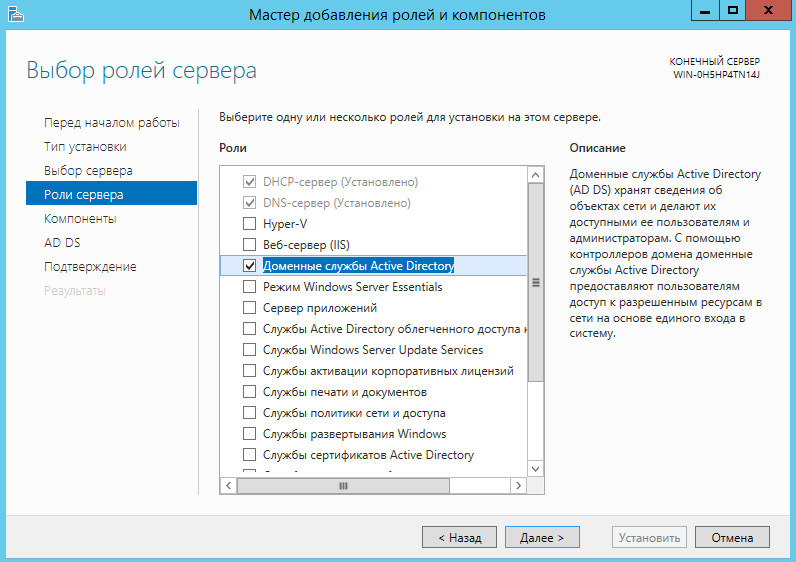Click the vertical scrollbar up arrow
This screenshot has height=562, width=796.
coord(535,175)
